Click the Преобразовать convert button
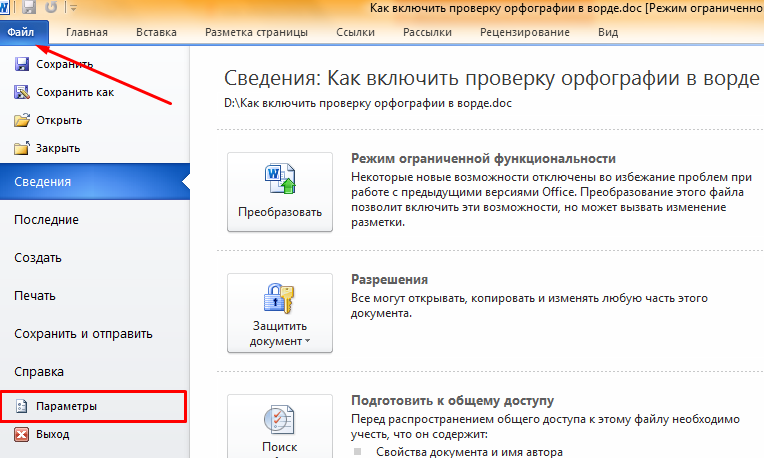The width and height of the screenshot is (764, 458). (x=280, y=192)
